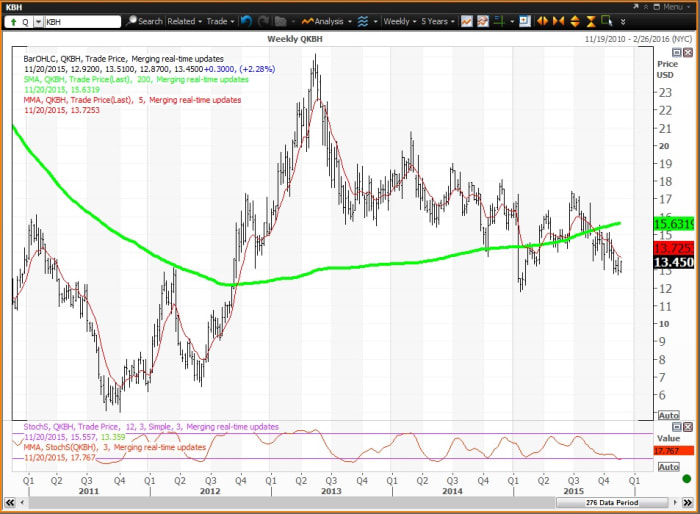700x514 pixels.
Task: Click the undo arrow icon
Action: click(x=246, y=20)
